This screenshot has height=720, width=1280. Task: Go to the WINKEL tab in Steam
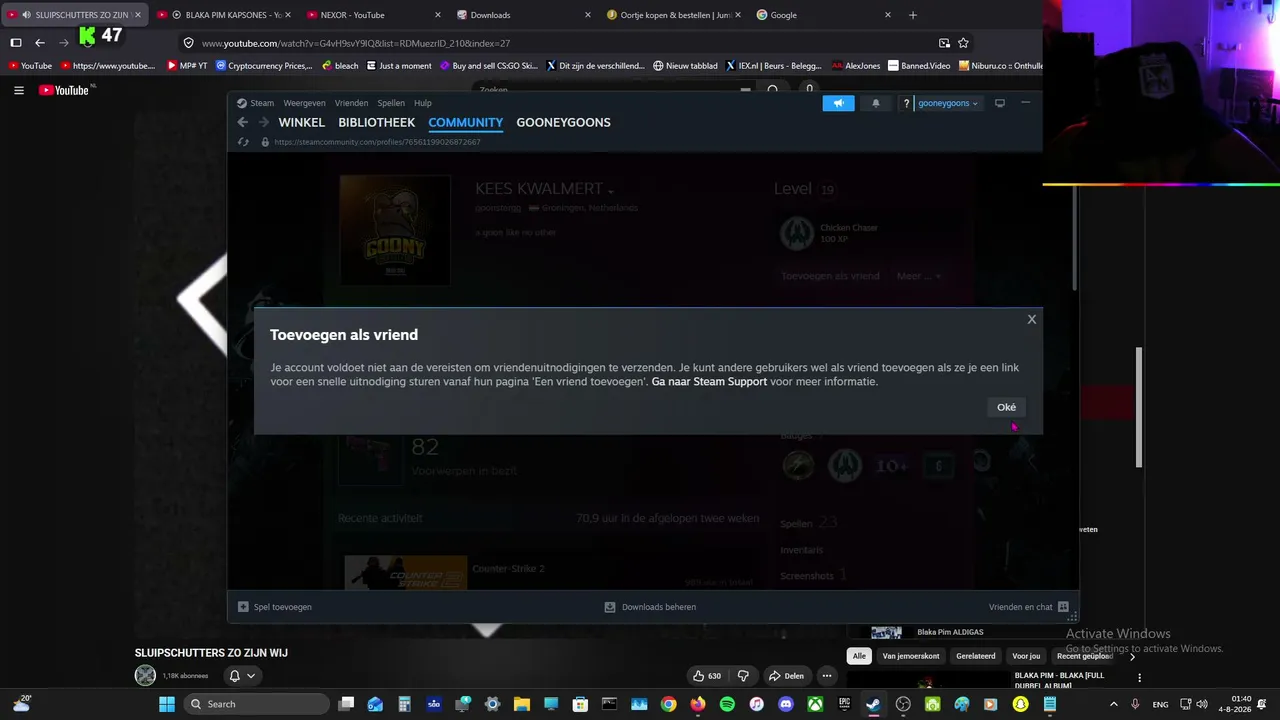coord(301,123)
